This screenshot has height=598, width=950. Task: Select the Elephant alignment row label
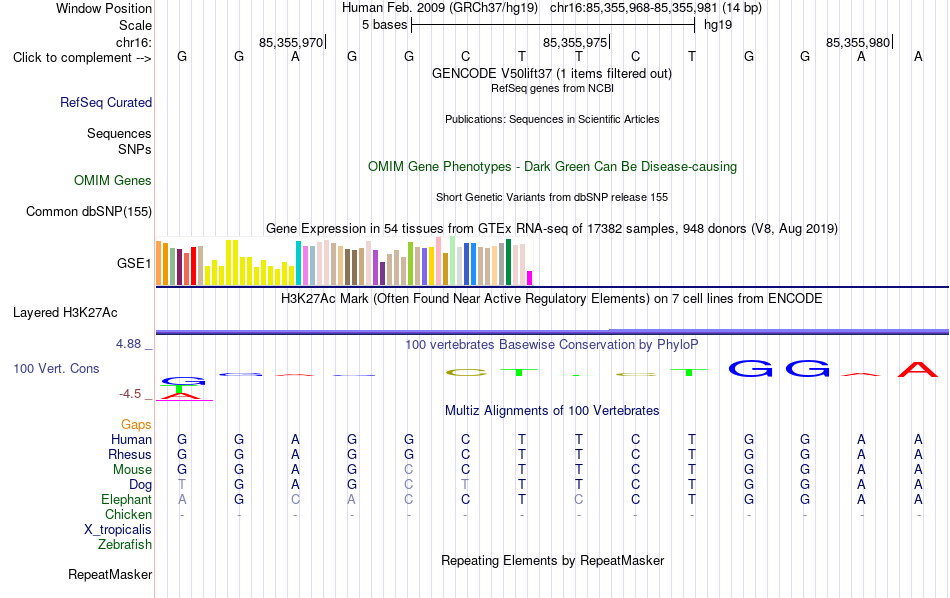click(127, 499)
